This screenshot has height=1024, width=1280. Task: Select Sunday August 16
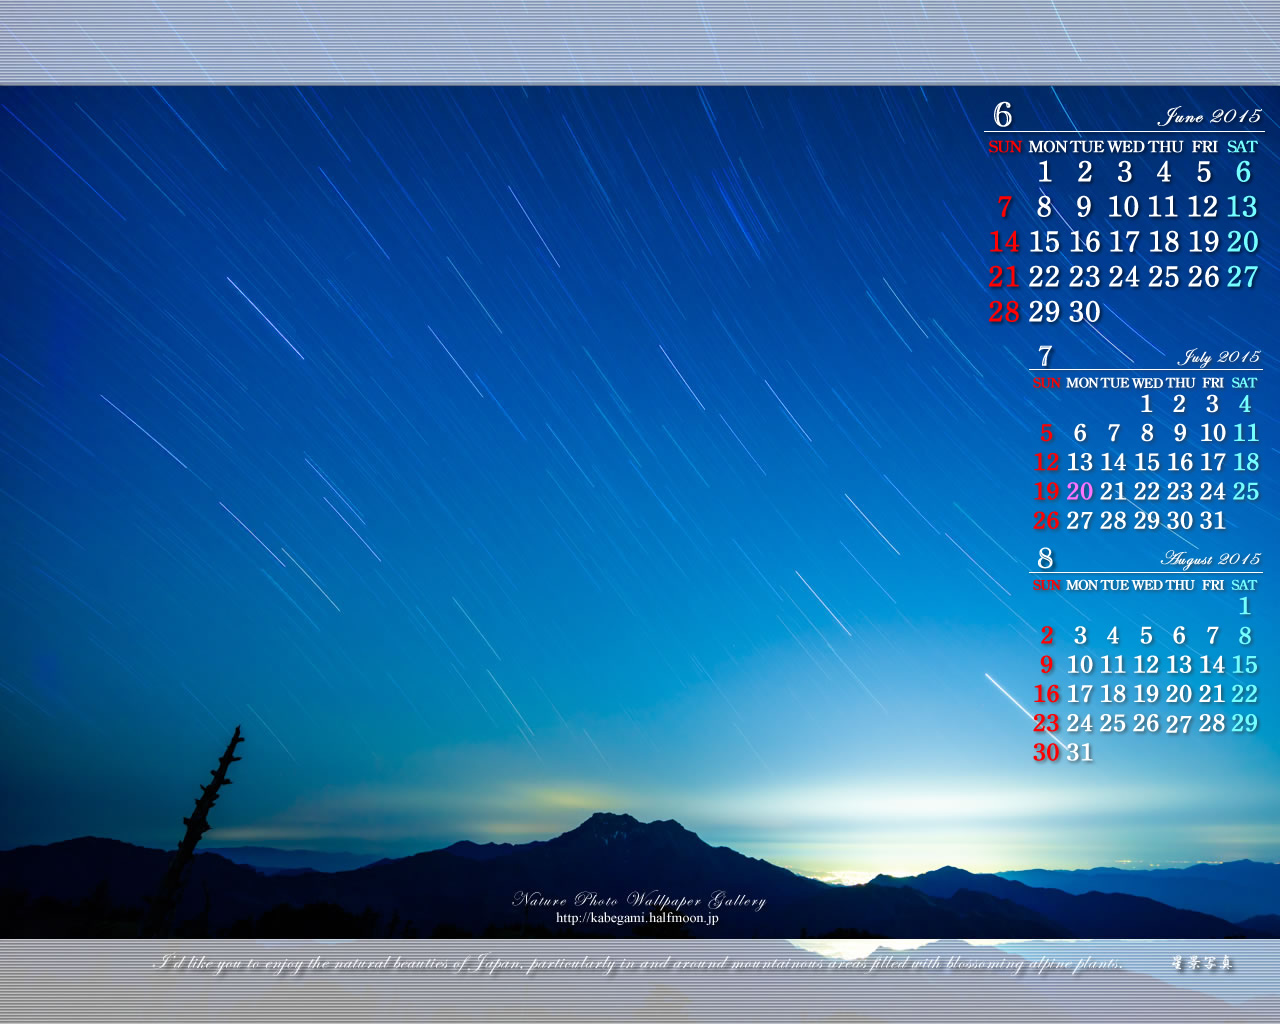coord(1046,693)
